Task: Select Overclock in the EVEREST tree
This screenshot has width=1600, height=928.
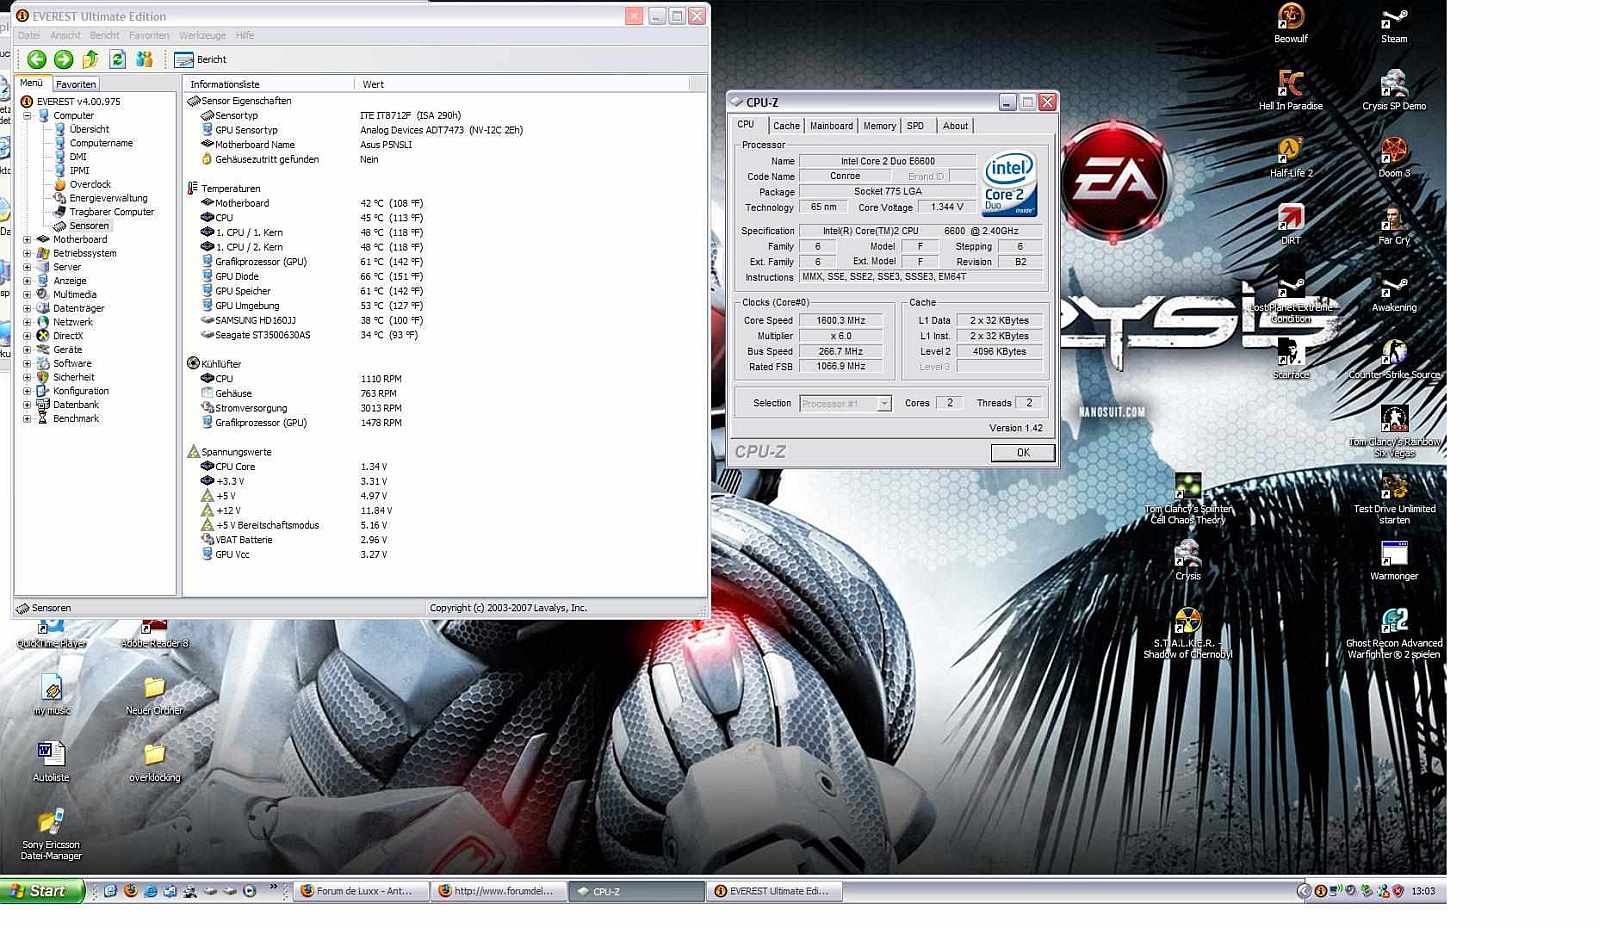Action: (90, 185)
